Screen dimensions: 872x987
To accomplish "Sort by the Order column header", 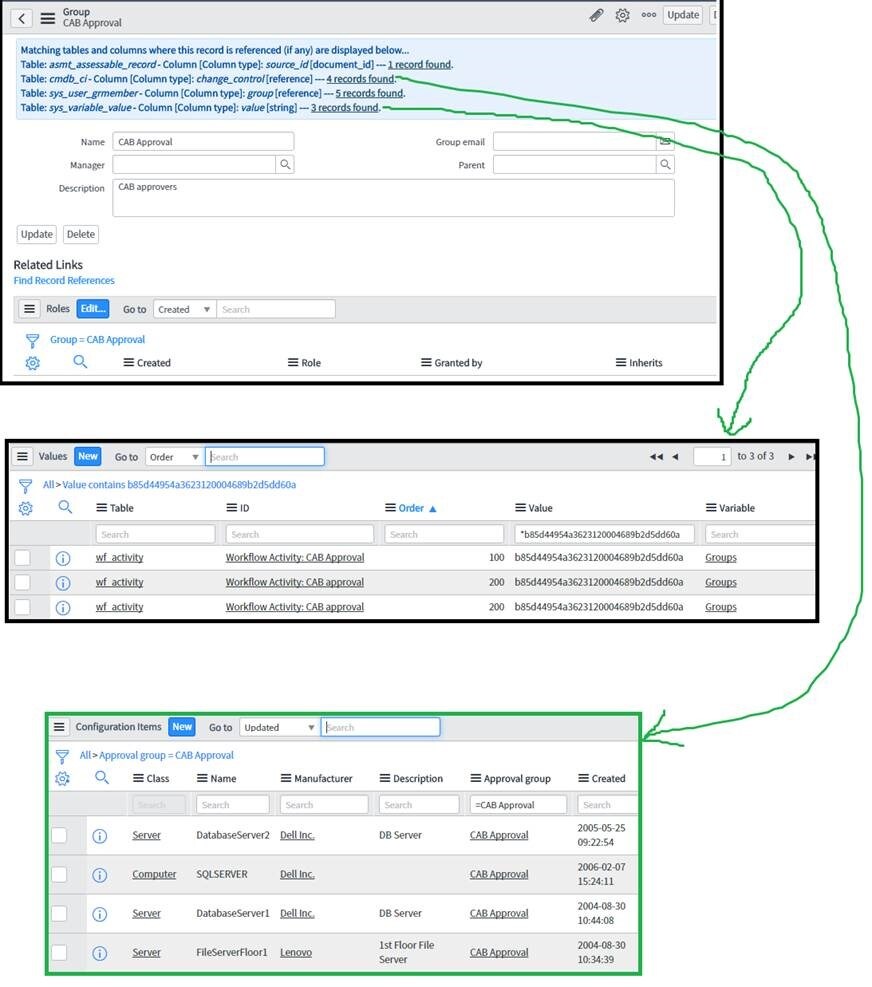I will tap(411, 508).
